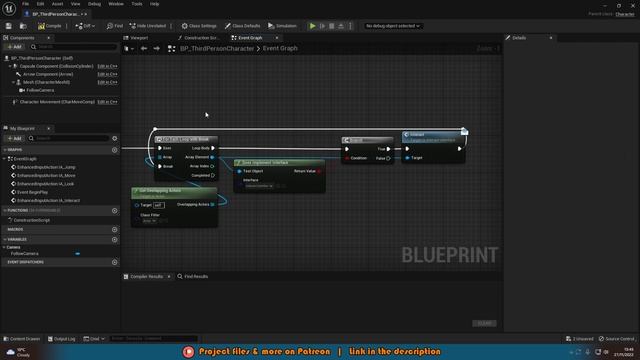Click the FollowCamera variable type pill
The image size is (640, 360).
click(78, 254)
